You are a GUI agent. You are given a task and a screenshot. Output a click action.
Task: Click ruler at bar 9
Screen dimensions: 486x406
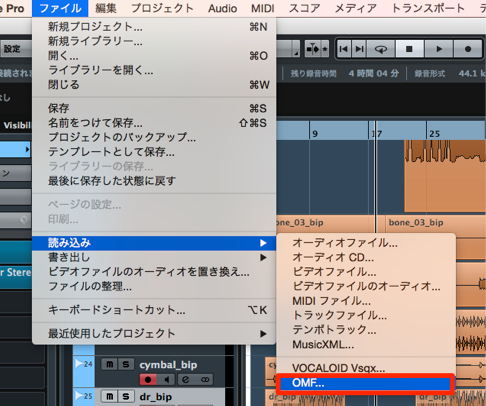[x=315, y=134]
